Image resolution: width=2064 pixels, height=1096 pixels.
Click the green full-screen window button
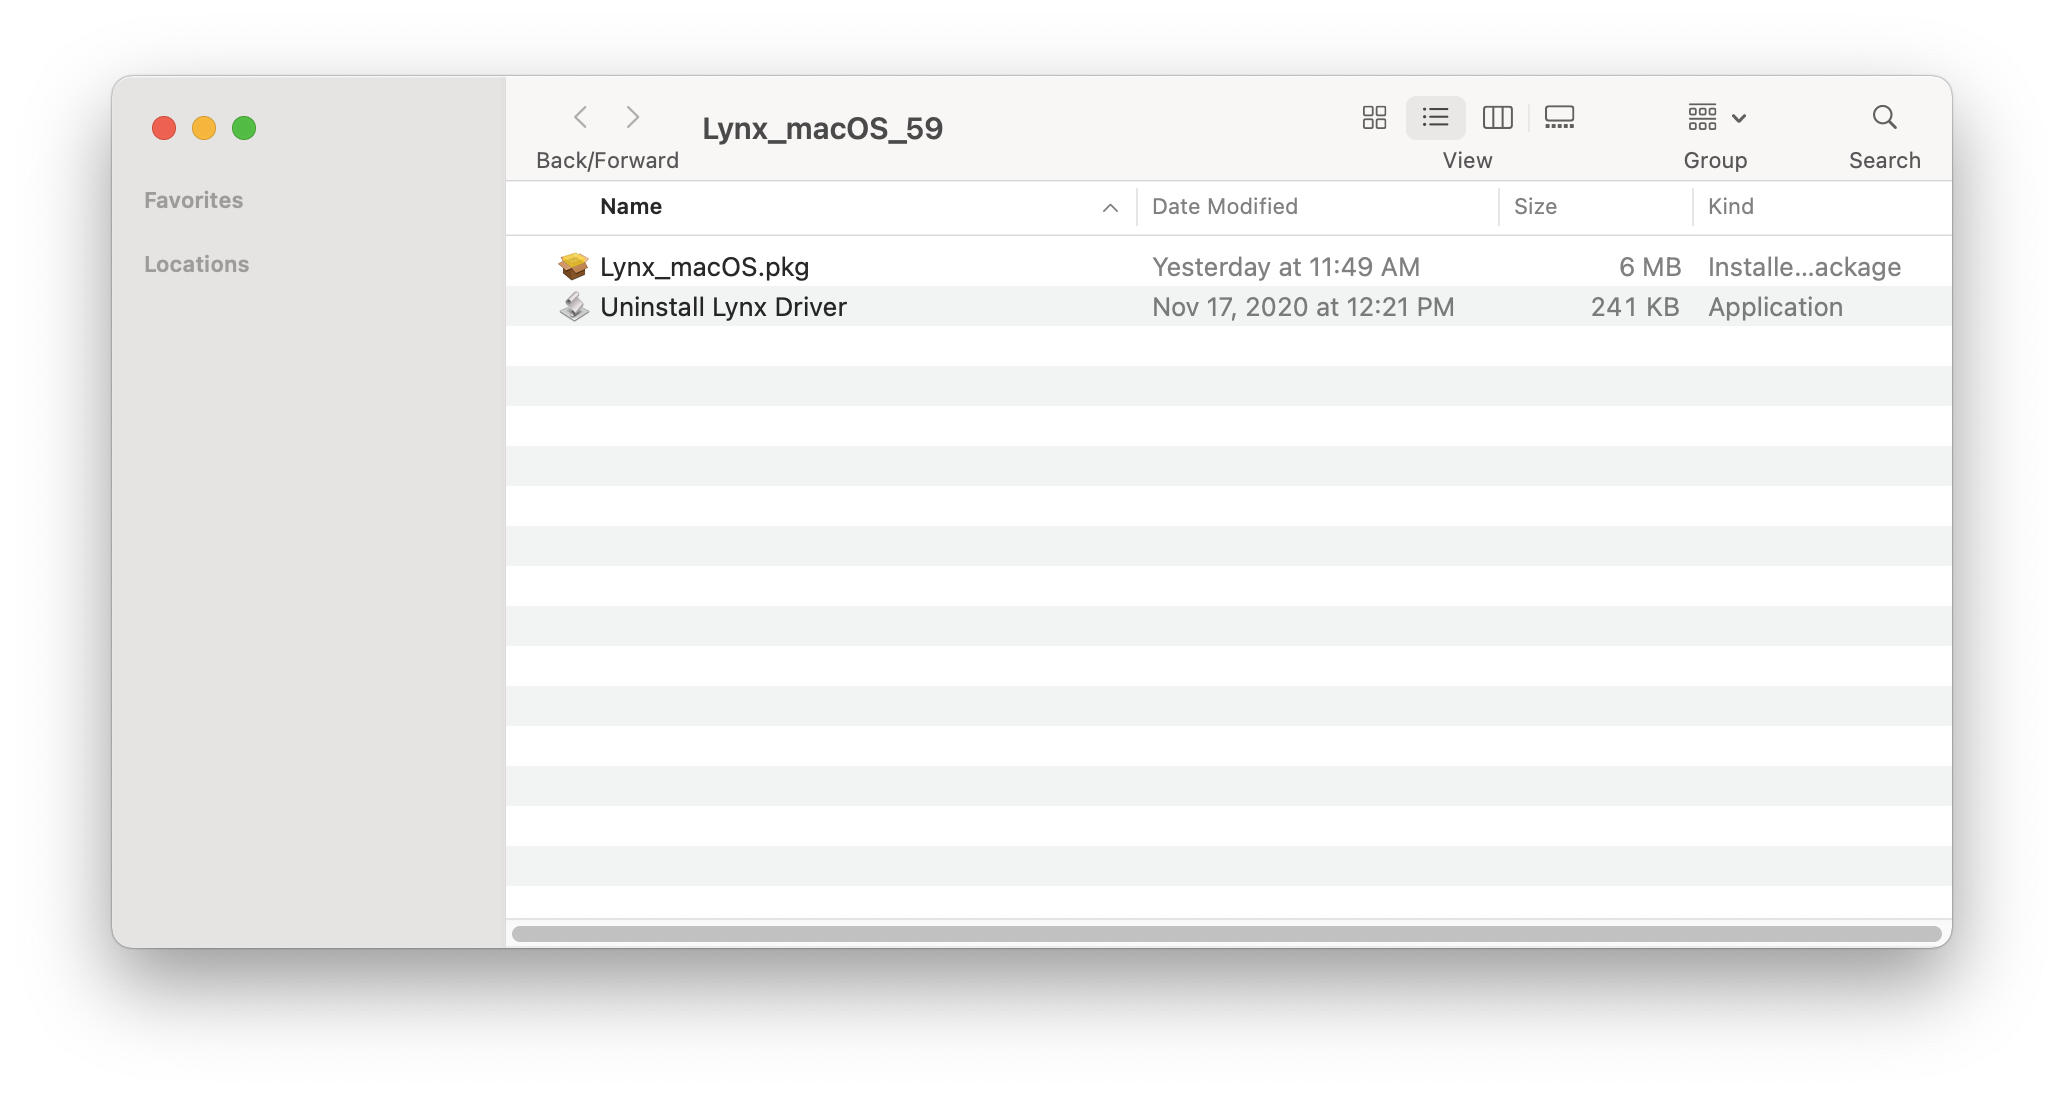coord(244,128)
